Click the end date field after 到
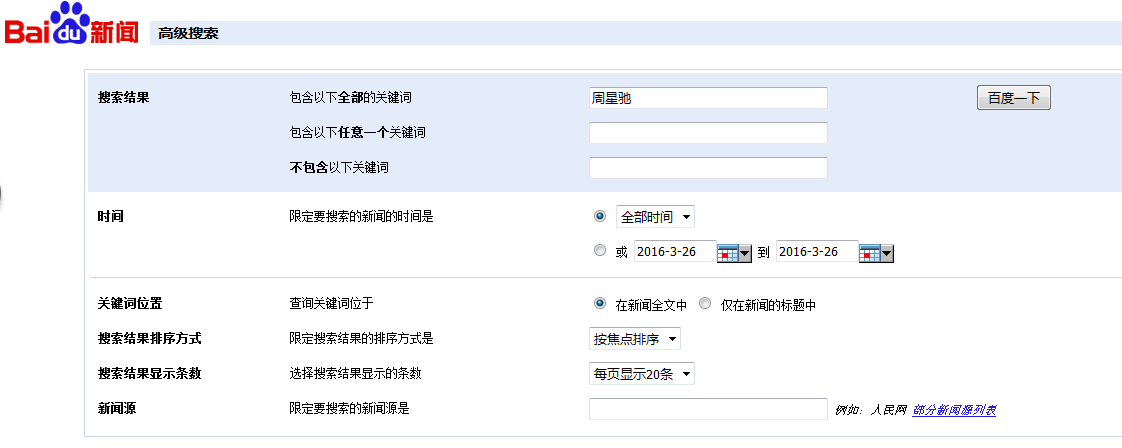Image resolution: width=1122 pixels, height=448 pixels. tap(817, 251)
